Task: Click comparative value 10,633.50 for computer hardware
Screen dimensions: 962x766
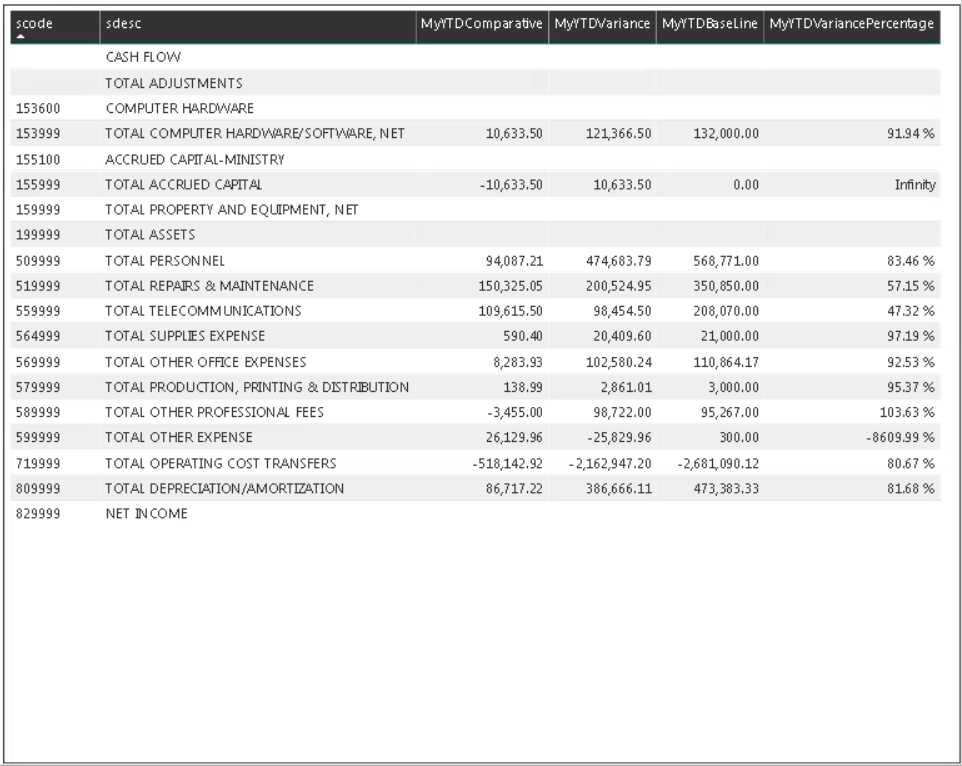Action: coord(514,134)
